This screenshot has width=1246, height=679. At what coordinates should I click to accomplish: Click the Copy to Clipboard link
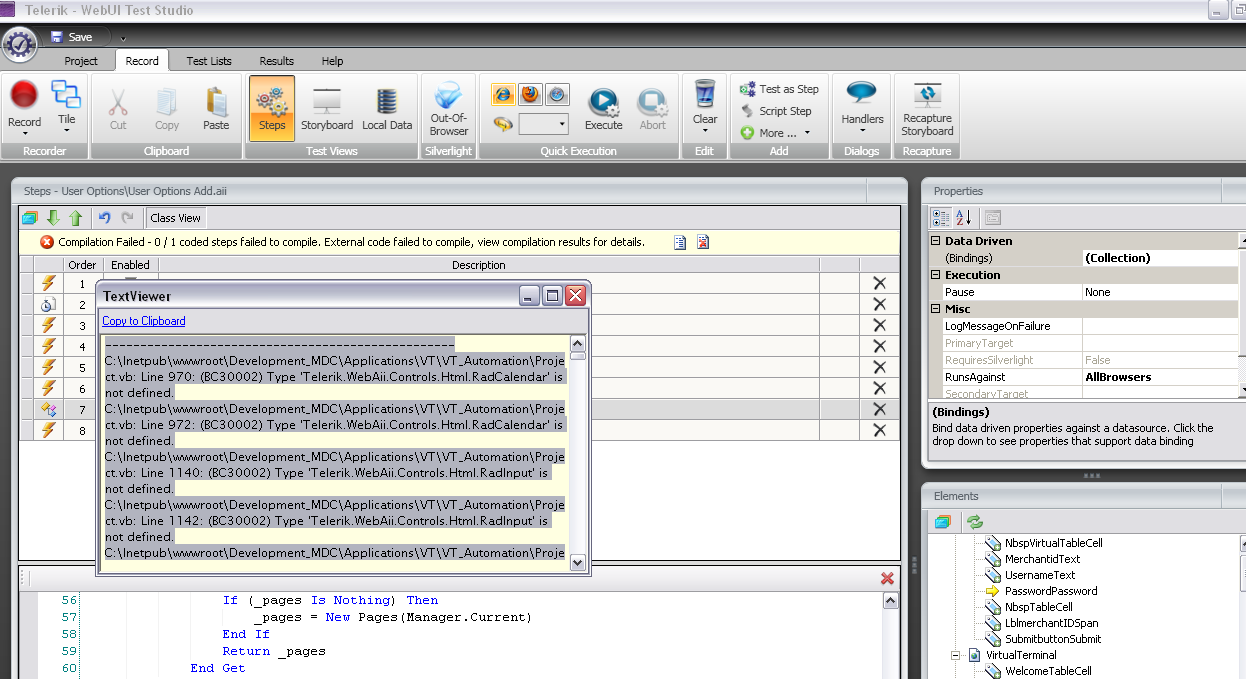[144, 321]
